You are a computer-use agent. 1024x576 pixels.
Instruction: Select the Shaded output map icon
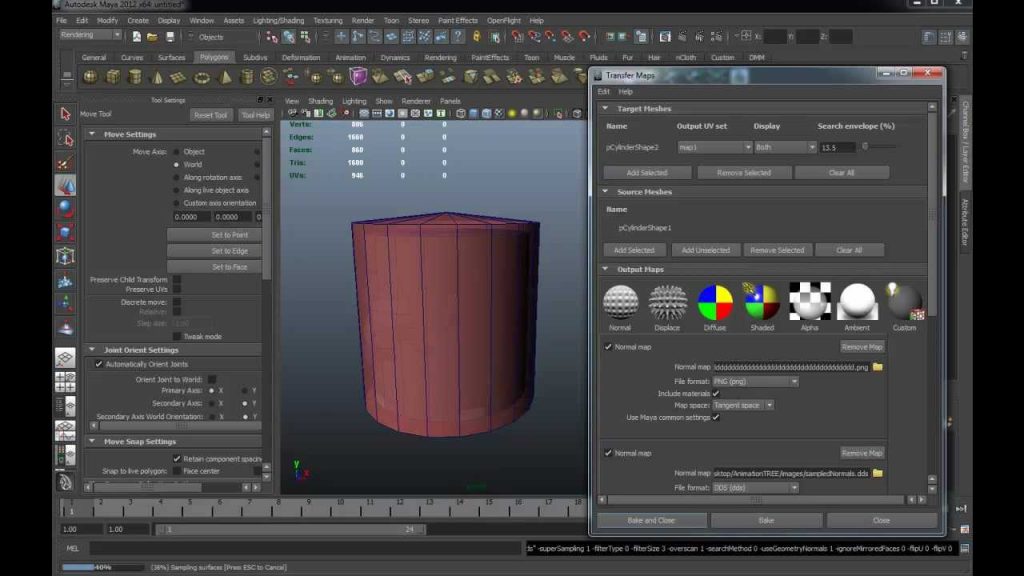tap(761, 301)
